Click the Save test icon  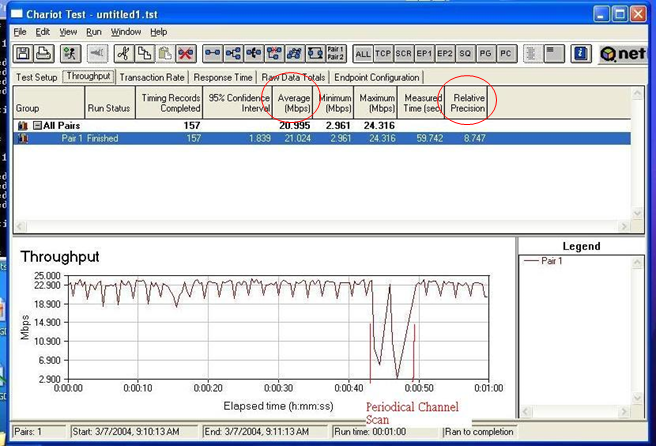[23, 54]
